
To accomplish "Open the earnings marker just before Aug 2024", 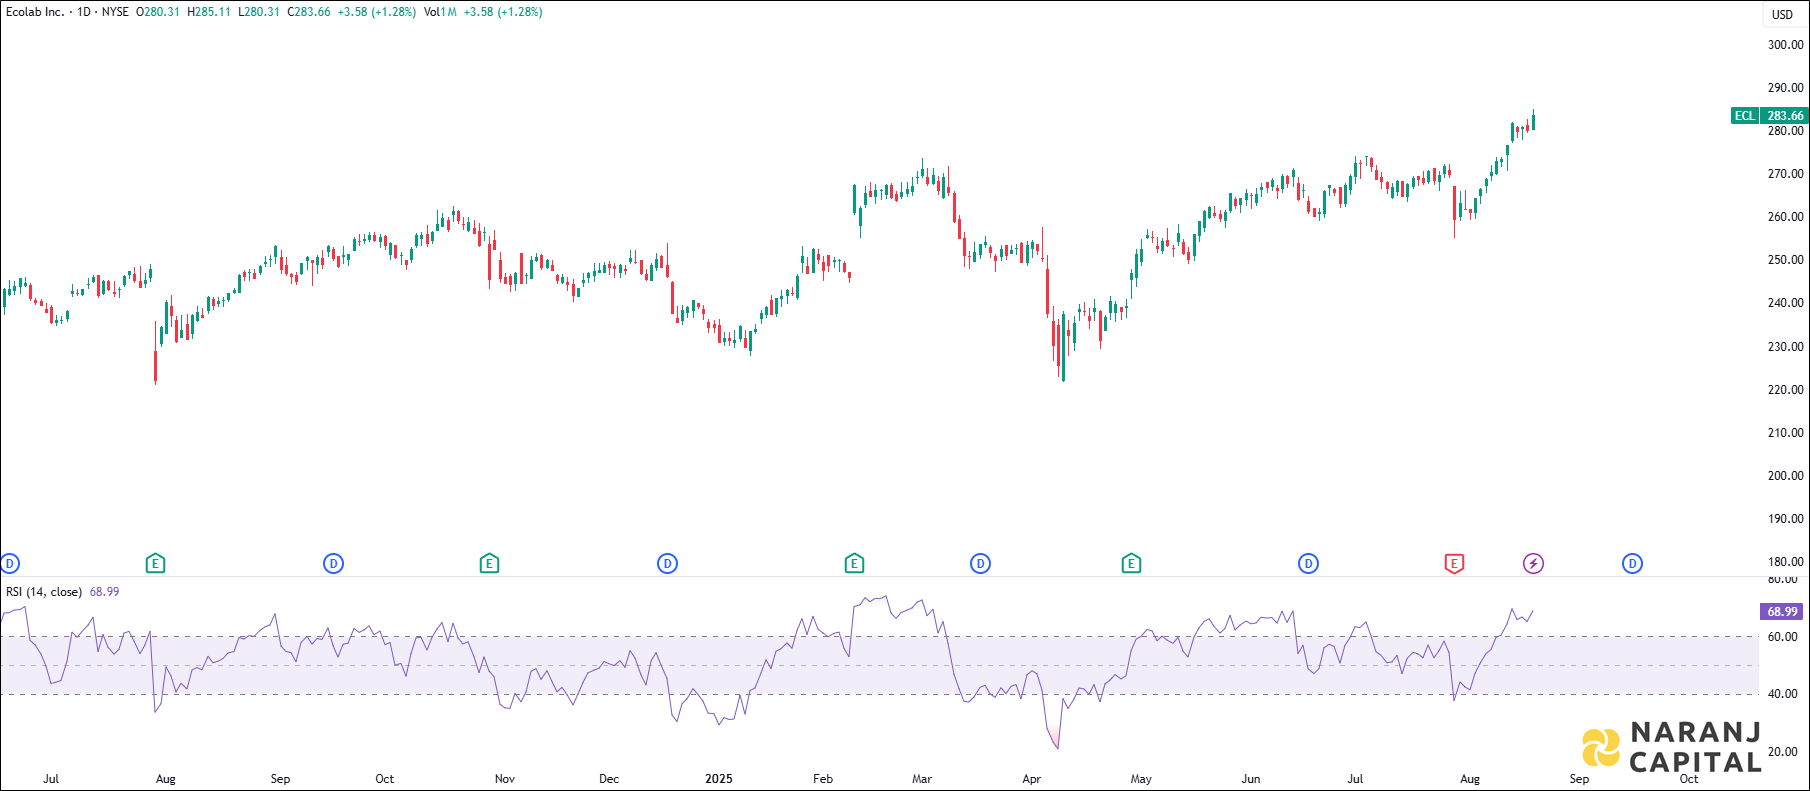I will (x=155, y=564).
